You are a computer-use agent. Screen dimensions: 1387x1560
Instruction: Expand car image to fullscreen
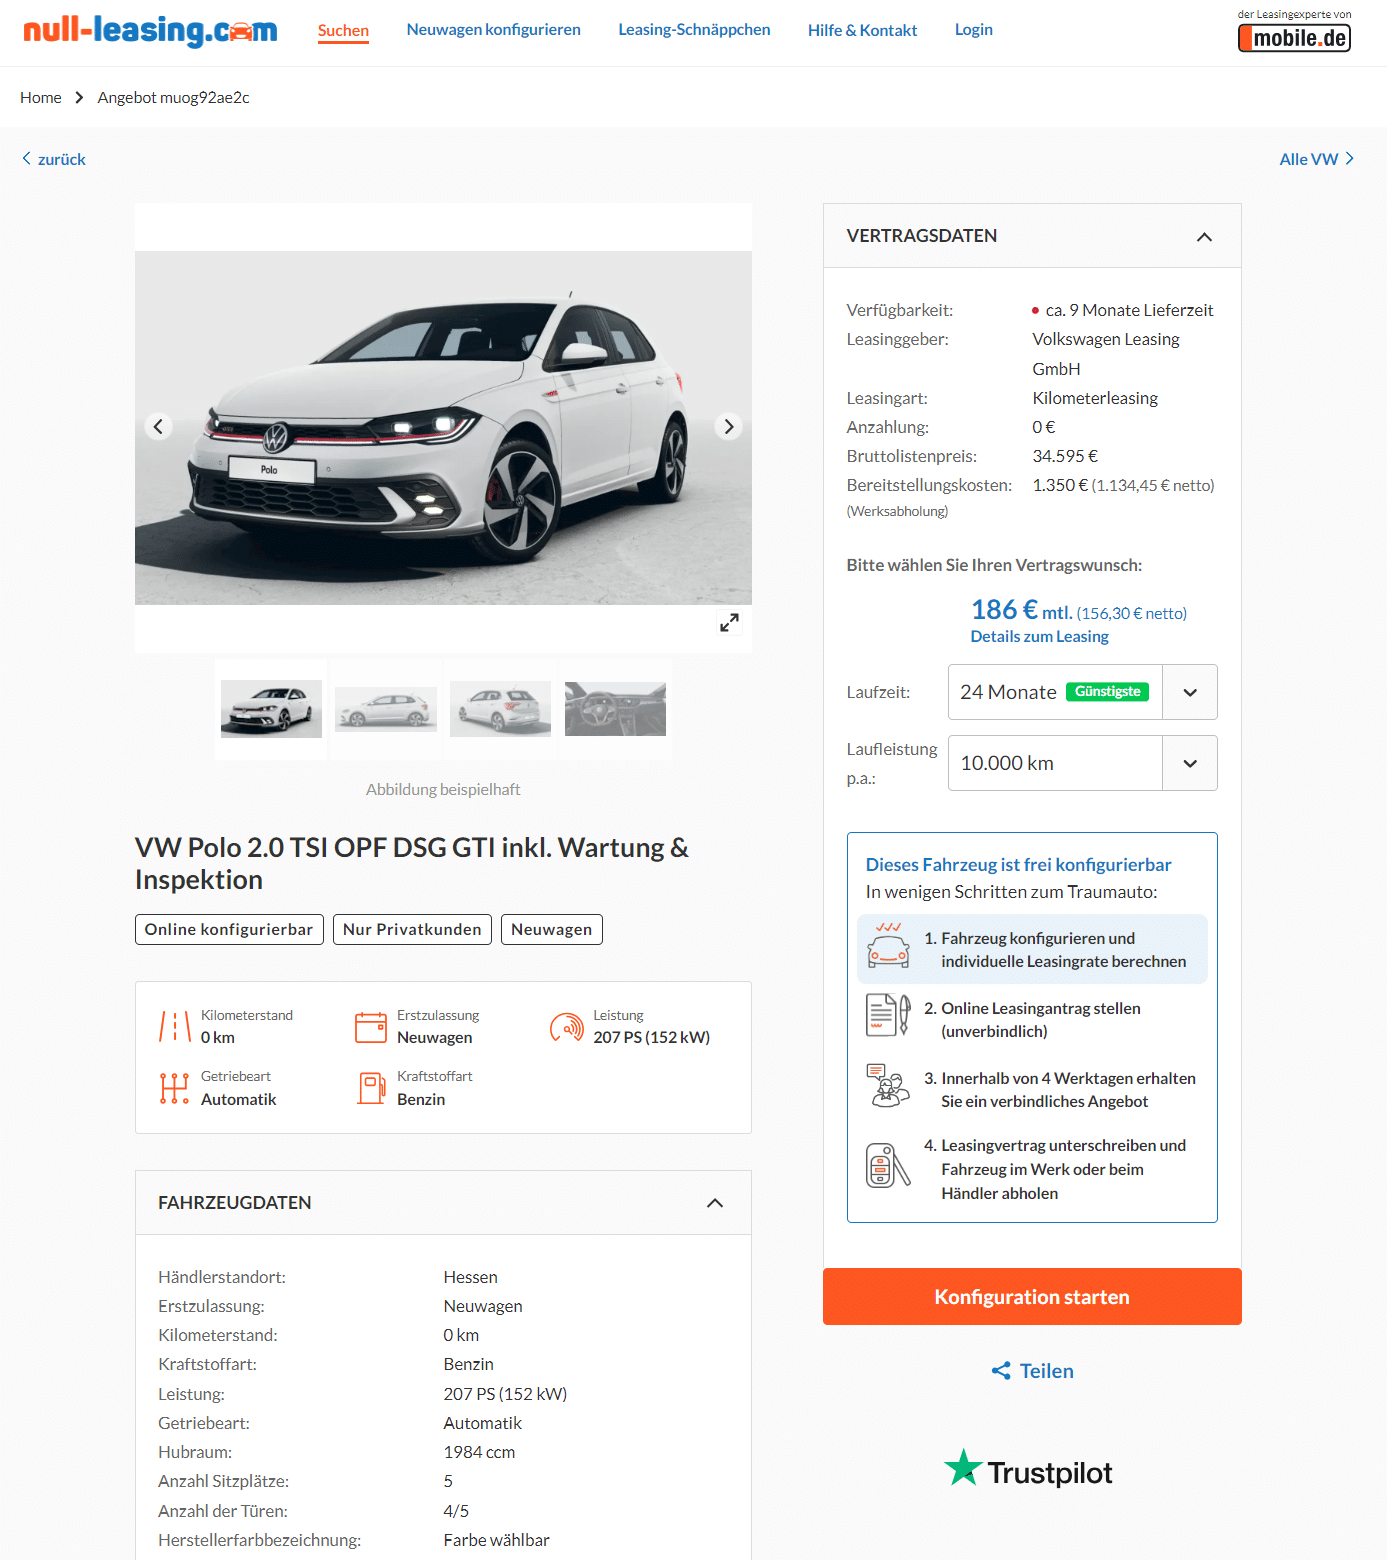tap(730, 622)
